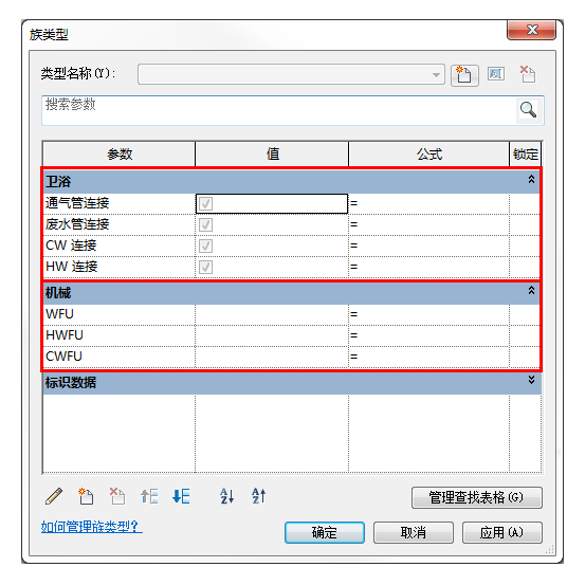Collapse the 卫浴 parameter group
The height and width of the screenshot is (579, 577).
(x=531, y=179)
